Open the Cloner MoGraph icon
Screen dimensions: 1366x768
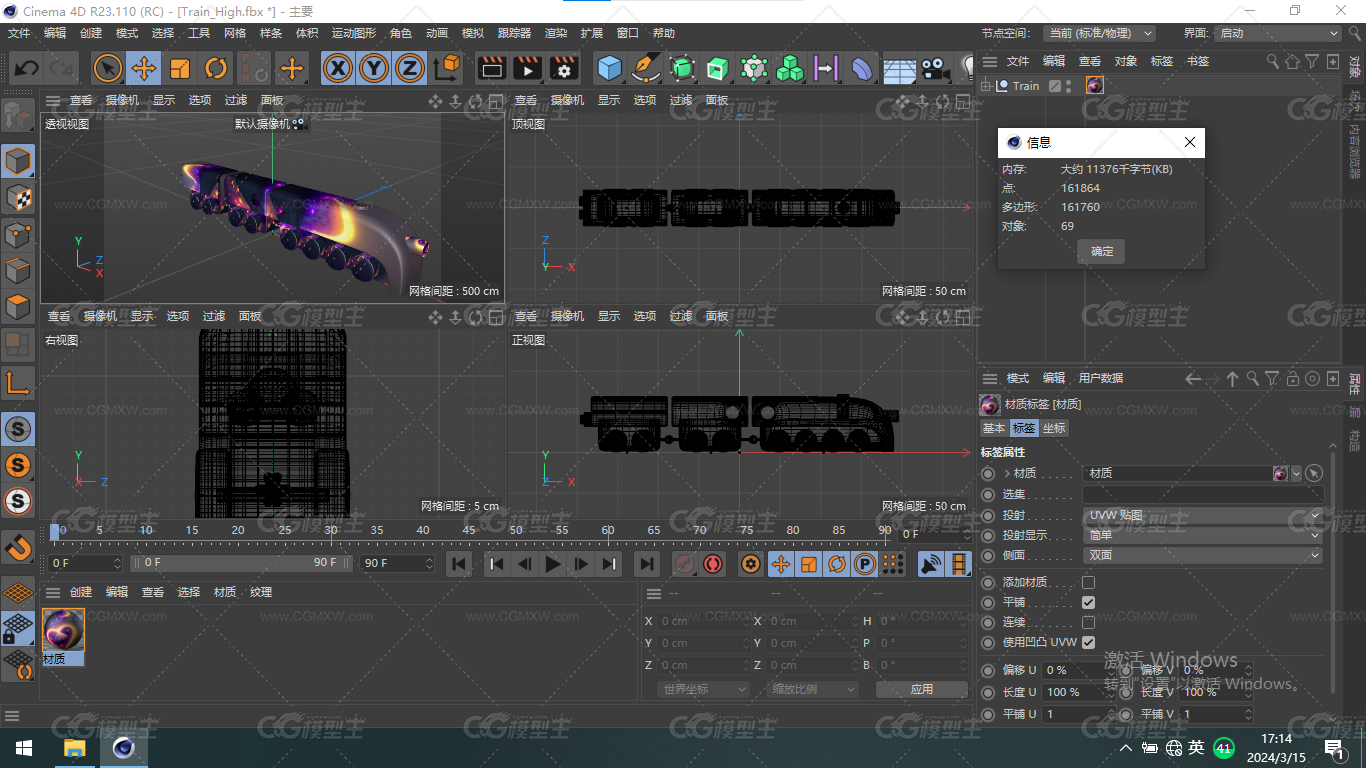790,68
